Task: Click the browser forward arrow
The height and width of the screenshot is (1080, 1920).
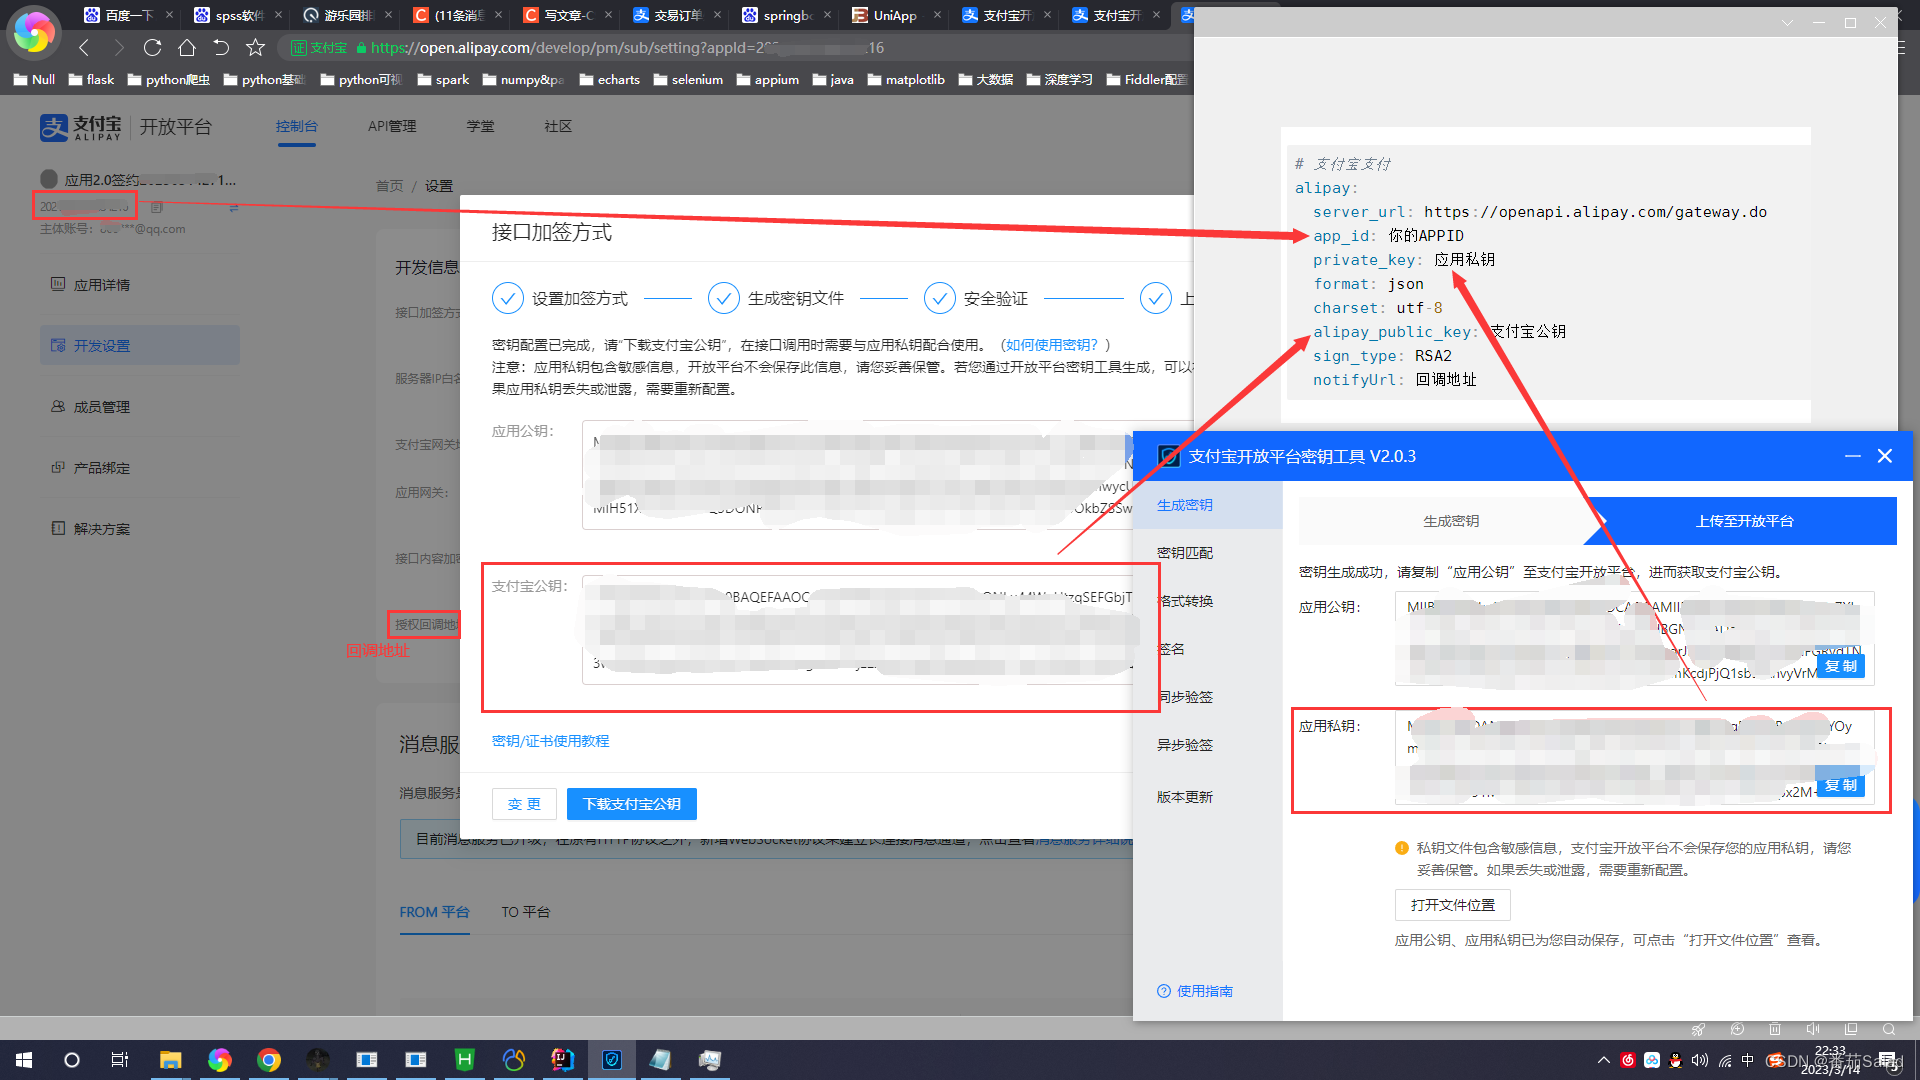Action: click(x=119, y=47)
